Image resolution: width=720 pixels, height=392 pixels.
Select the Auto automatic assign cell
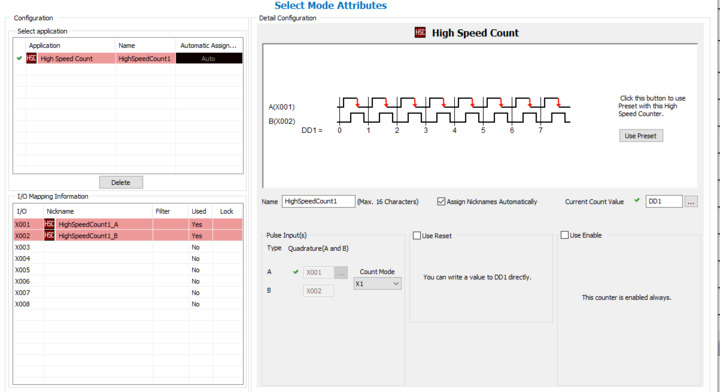(209, 58)
